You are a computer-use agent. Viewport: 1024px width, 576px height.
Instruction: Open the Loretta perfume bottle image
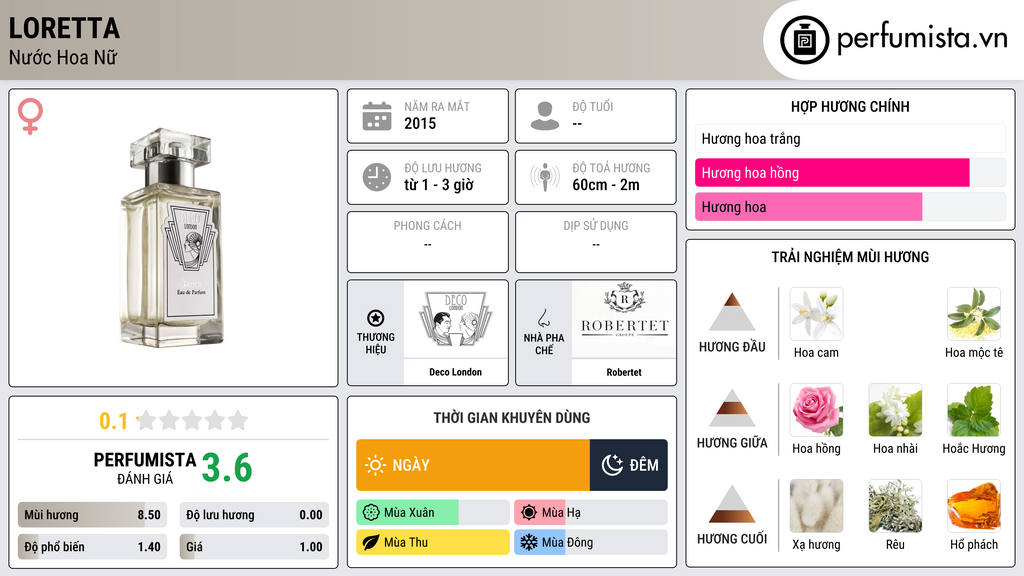(x=173, y=238)
